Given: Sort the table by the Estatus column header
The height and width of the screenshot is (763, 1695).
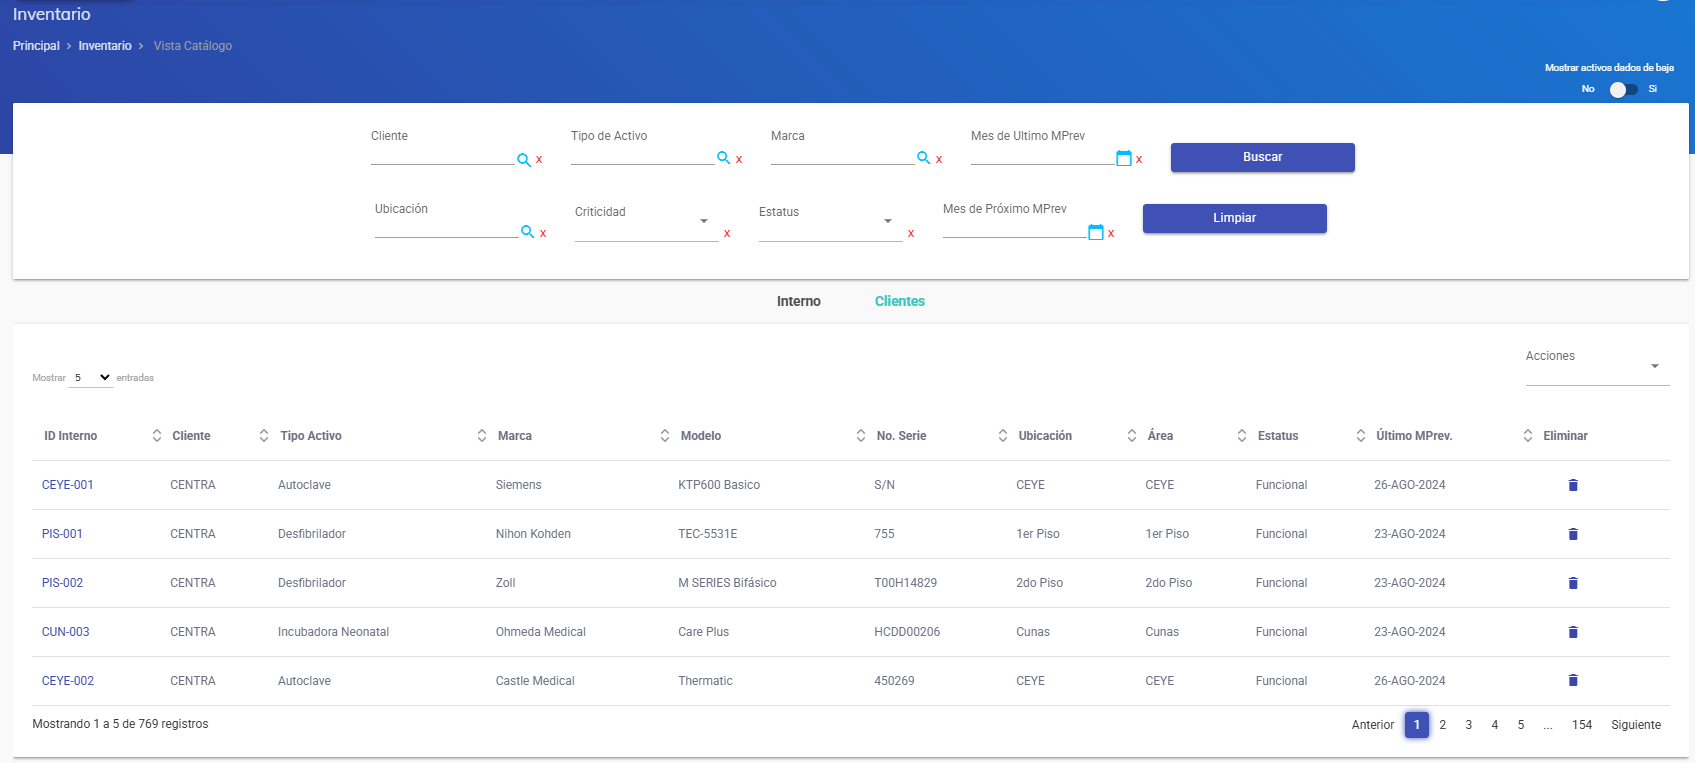Looking at the screenshot, I should coord(1277,436).
